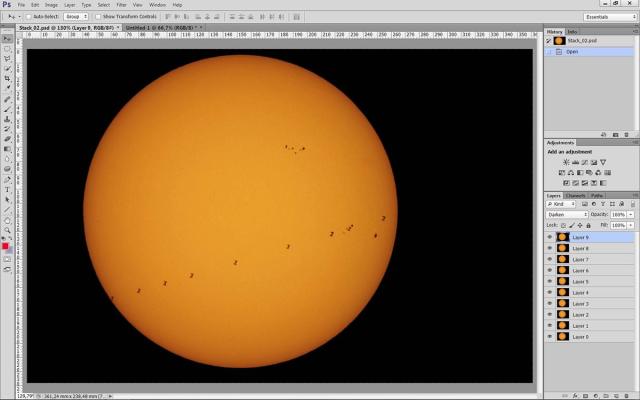Viewport: 640px width, 400px height.
Task: Open the Darken blend mode dropdown
Action: point(567,214)
